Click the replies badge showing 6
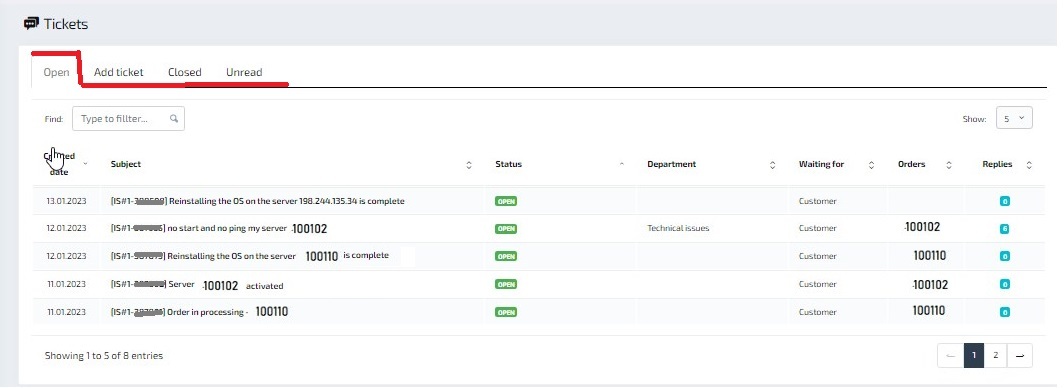 pos(1004,229)
